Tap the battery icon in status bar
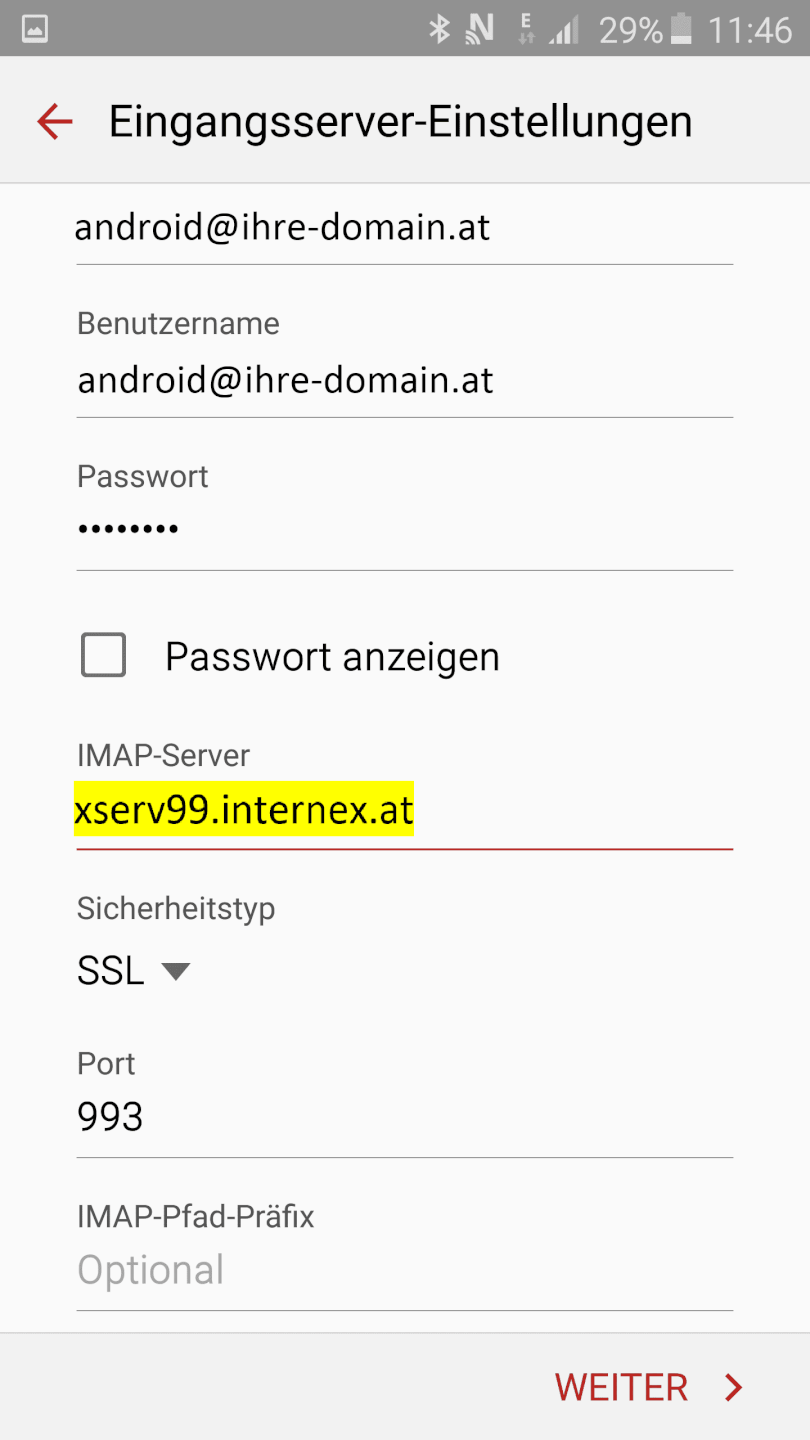This screenshot has height=1440, width=810. pyautogui.click(x=681, y=29)
